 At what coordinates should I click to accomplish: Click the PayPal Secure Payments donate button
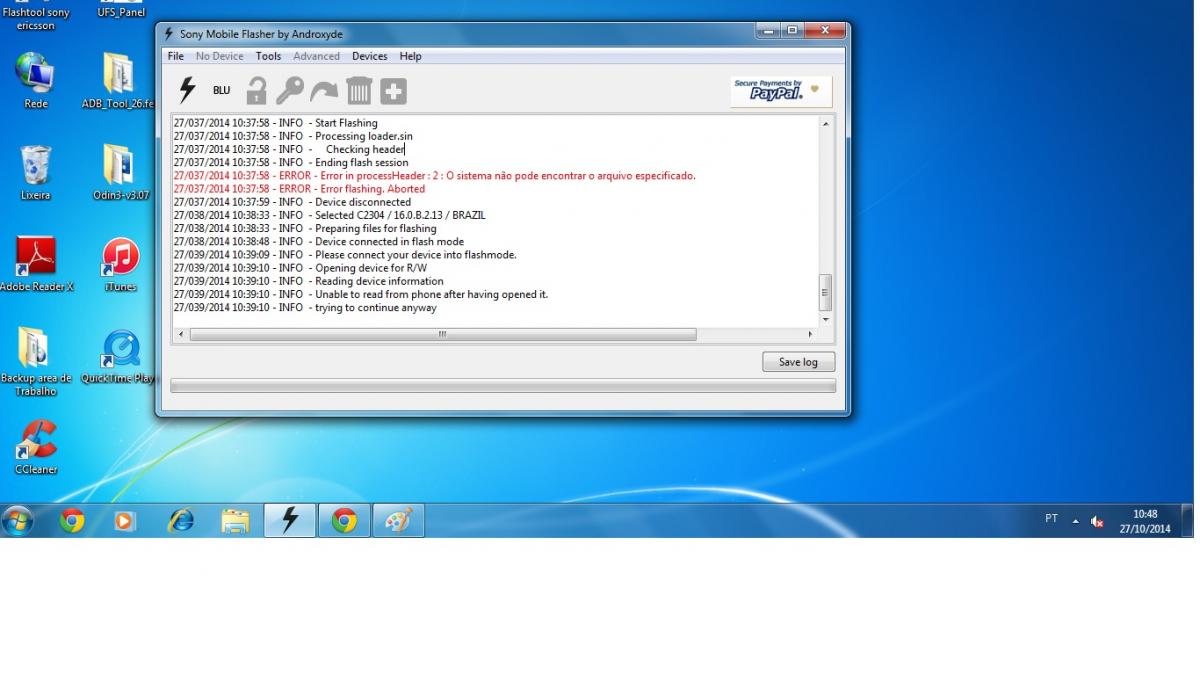(x=781, y=91)
